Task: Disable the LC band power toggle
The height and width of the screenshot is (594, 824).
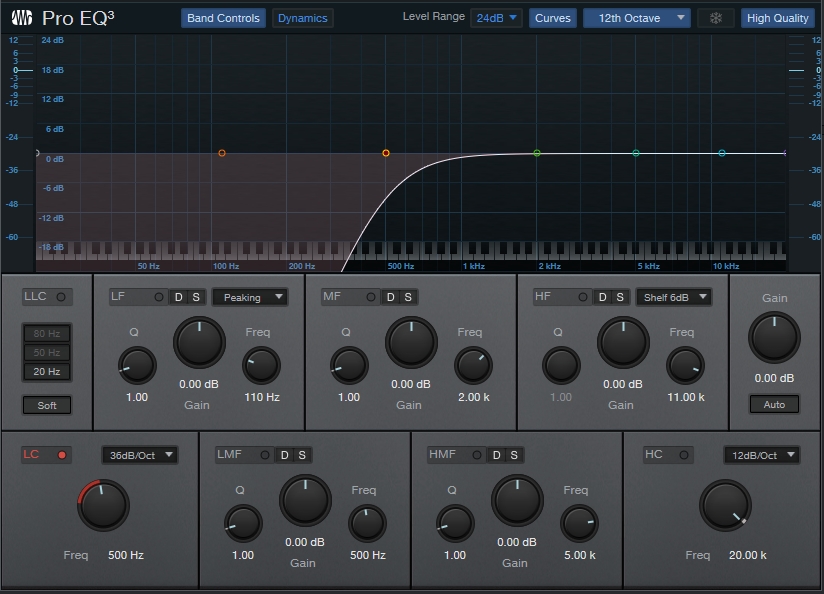Action: coord(62,455)
